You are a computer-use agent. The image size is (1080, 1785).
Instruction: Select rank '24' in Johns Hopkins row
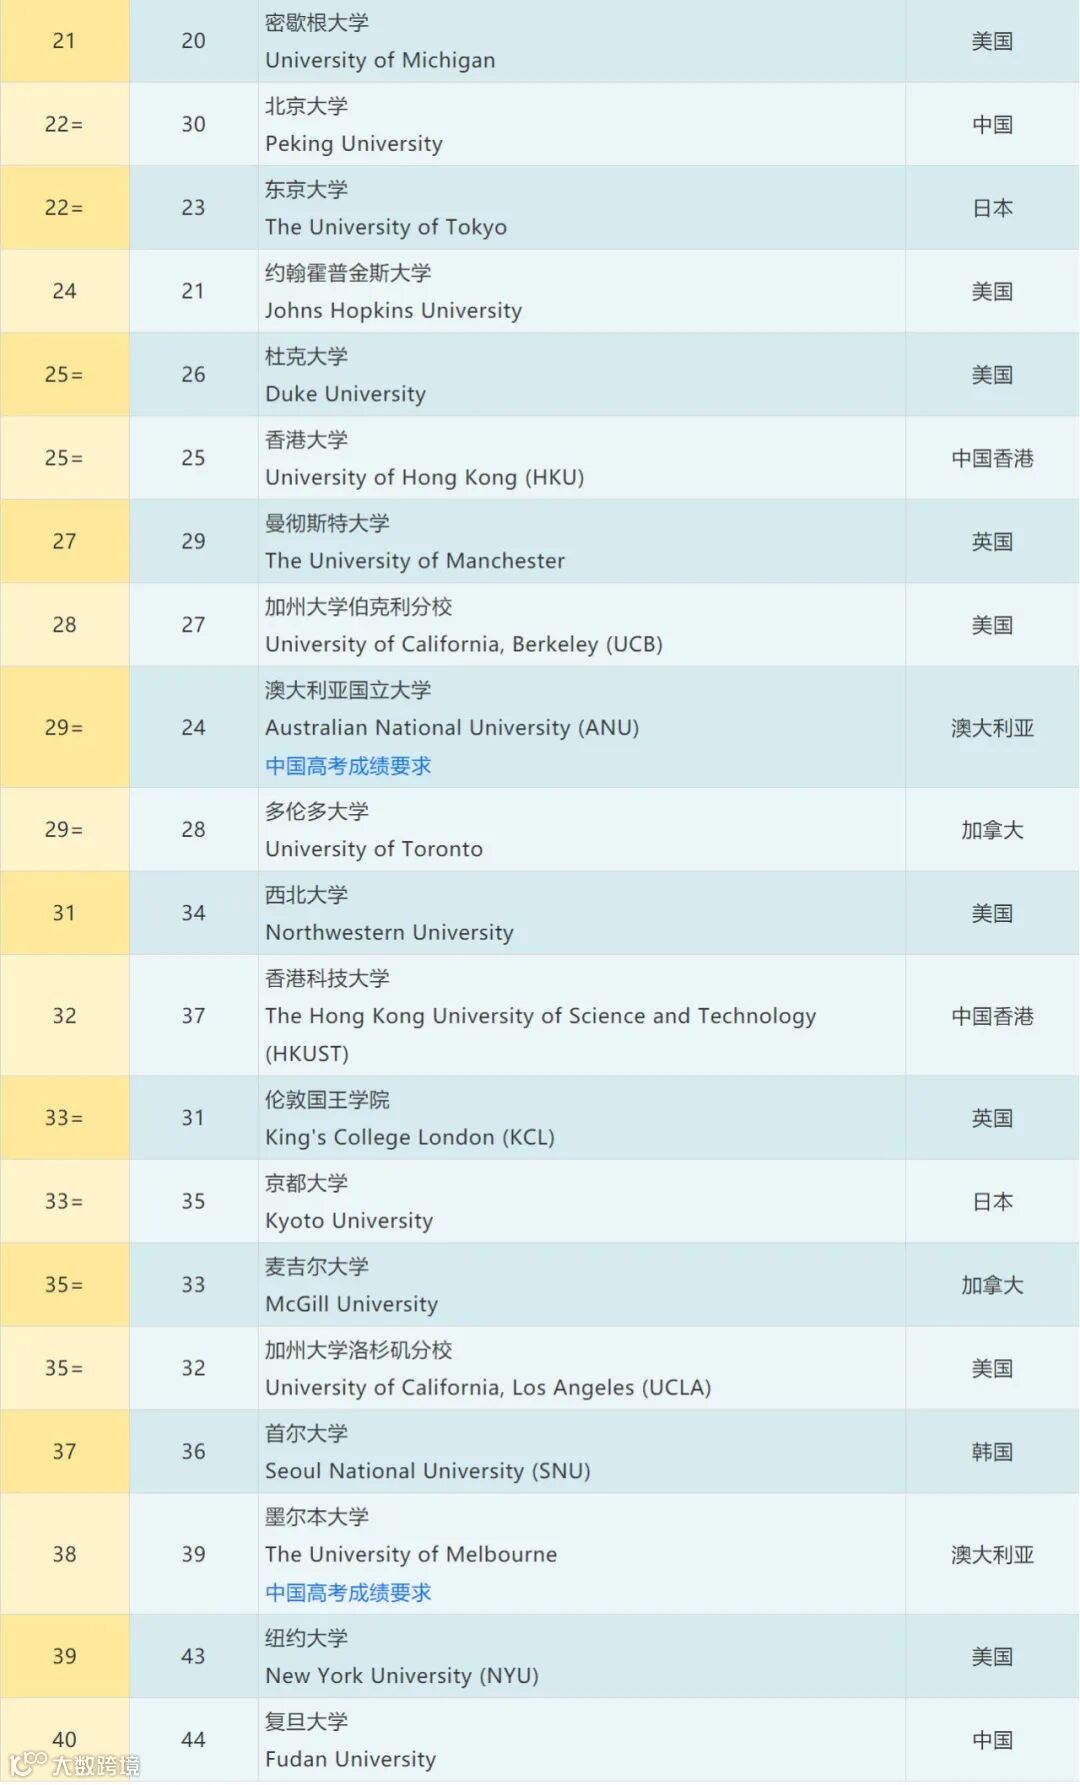pyautogui.click(x=64, y=291)
